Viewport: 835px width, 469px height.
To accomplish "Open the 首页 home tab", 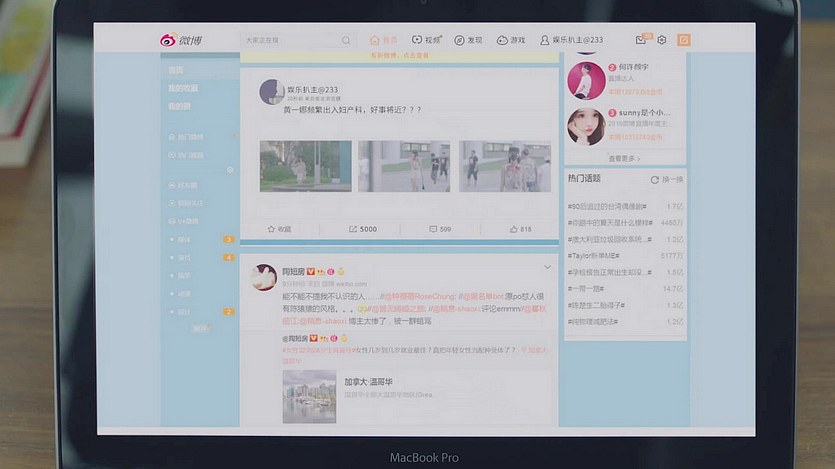I will tap(383, 40).
